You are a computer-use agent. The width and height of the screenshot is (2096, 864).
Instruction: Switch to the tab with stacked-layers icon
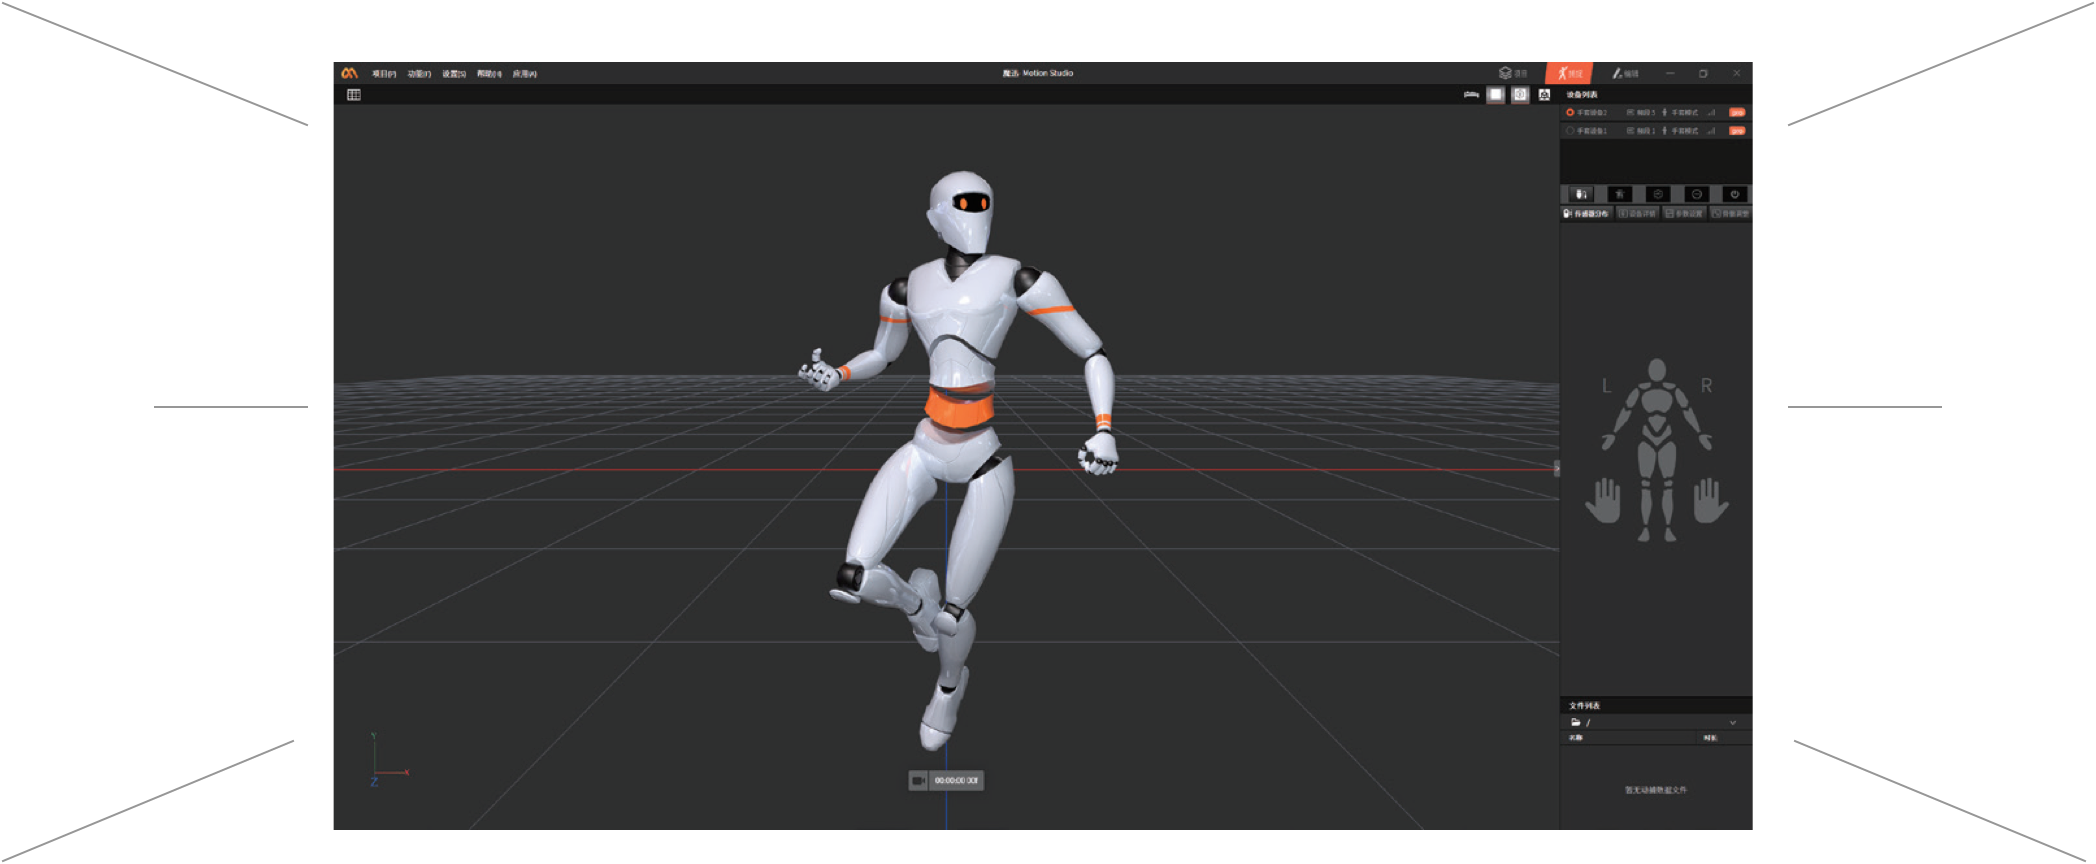click(1512, 73)
